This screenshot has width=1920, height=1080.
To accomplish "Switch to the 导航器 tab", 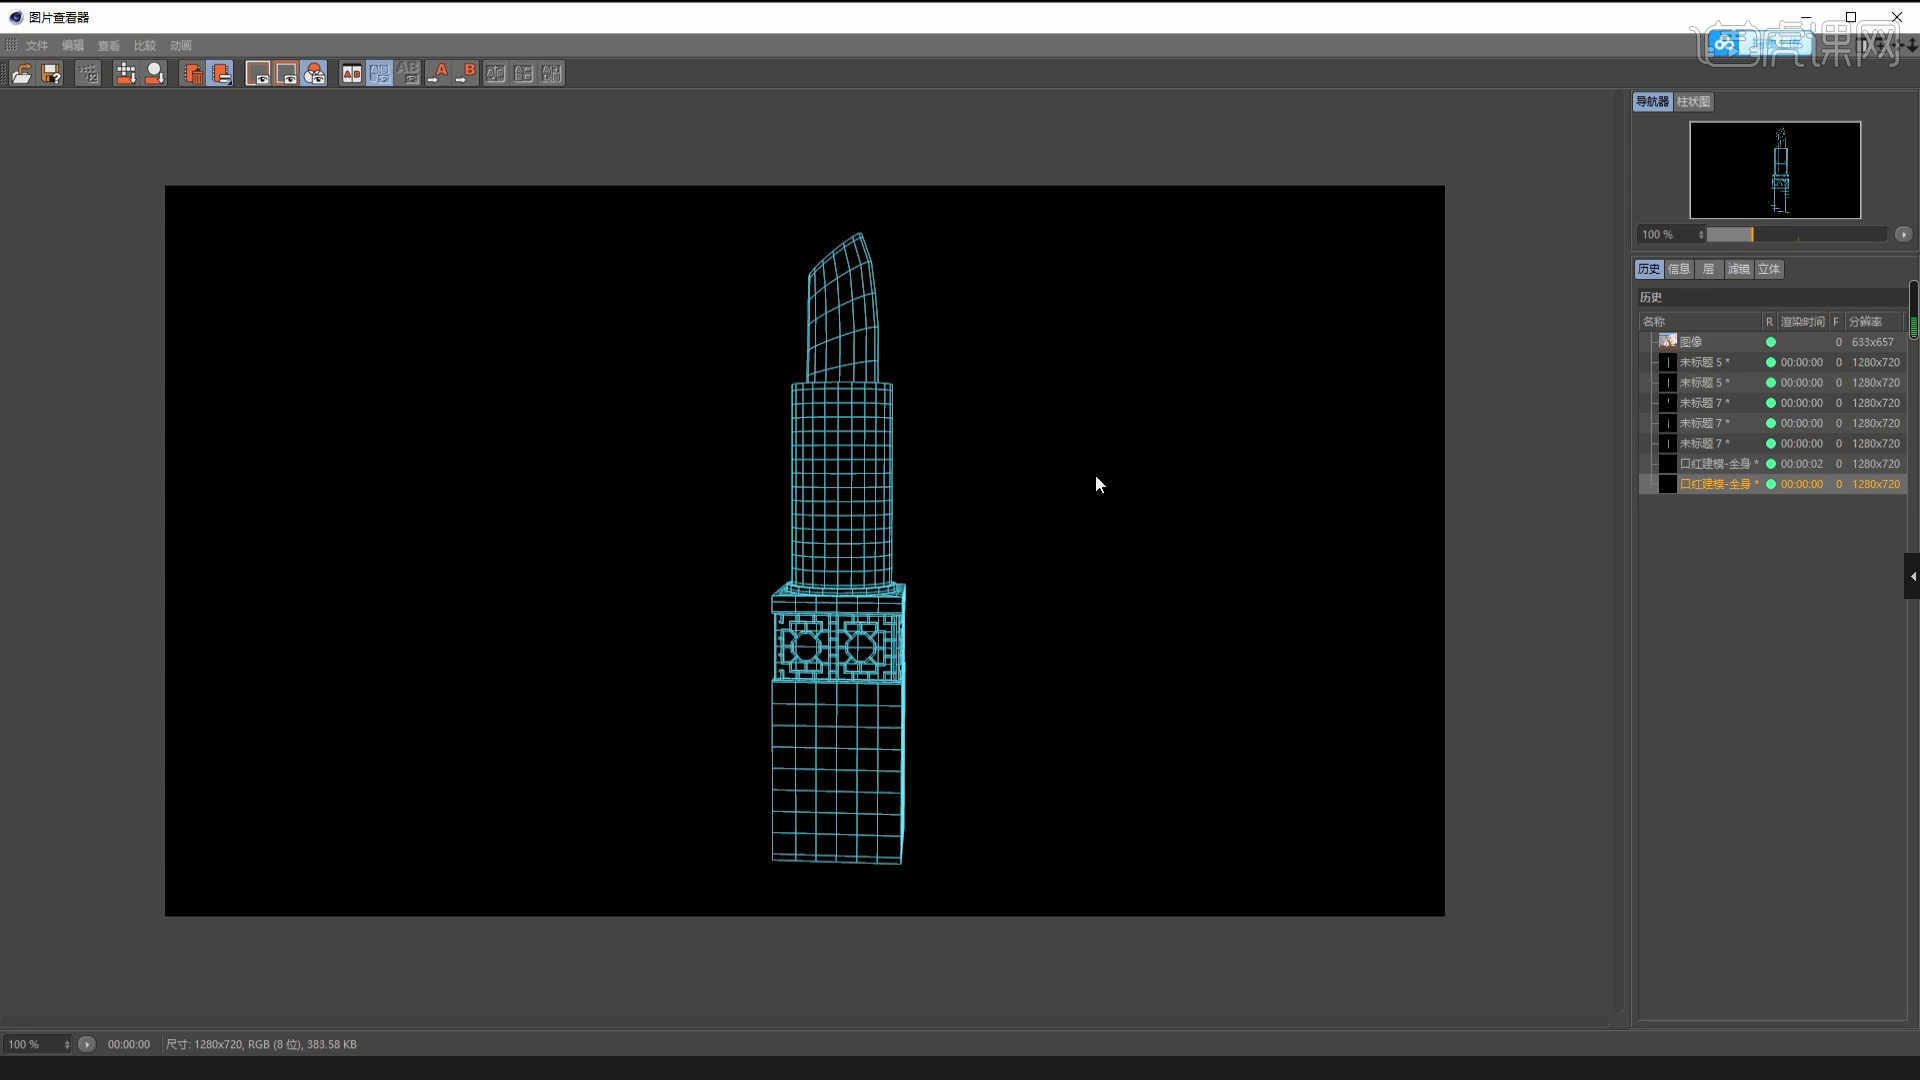I will 1652,102.
